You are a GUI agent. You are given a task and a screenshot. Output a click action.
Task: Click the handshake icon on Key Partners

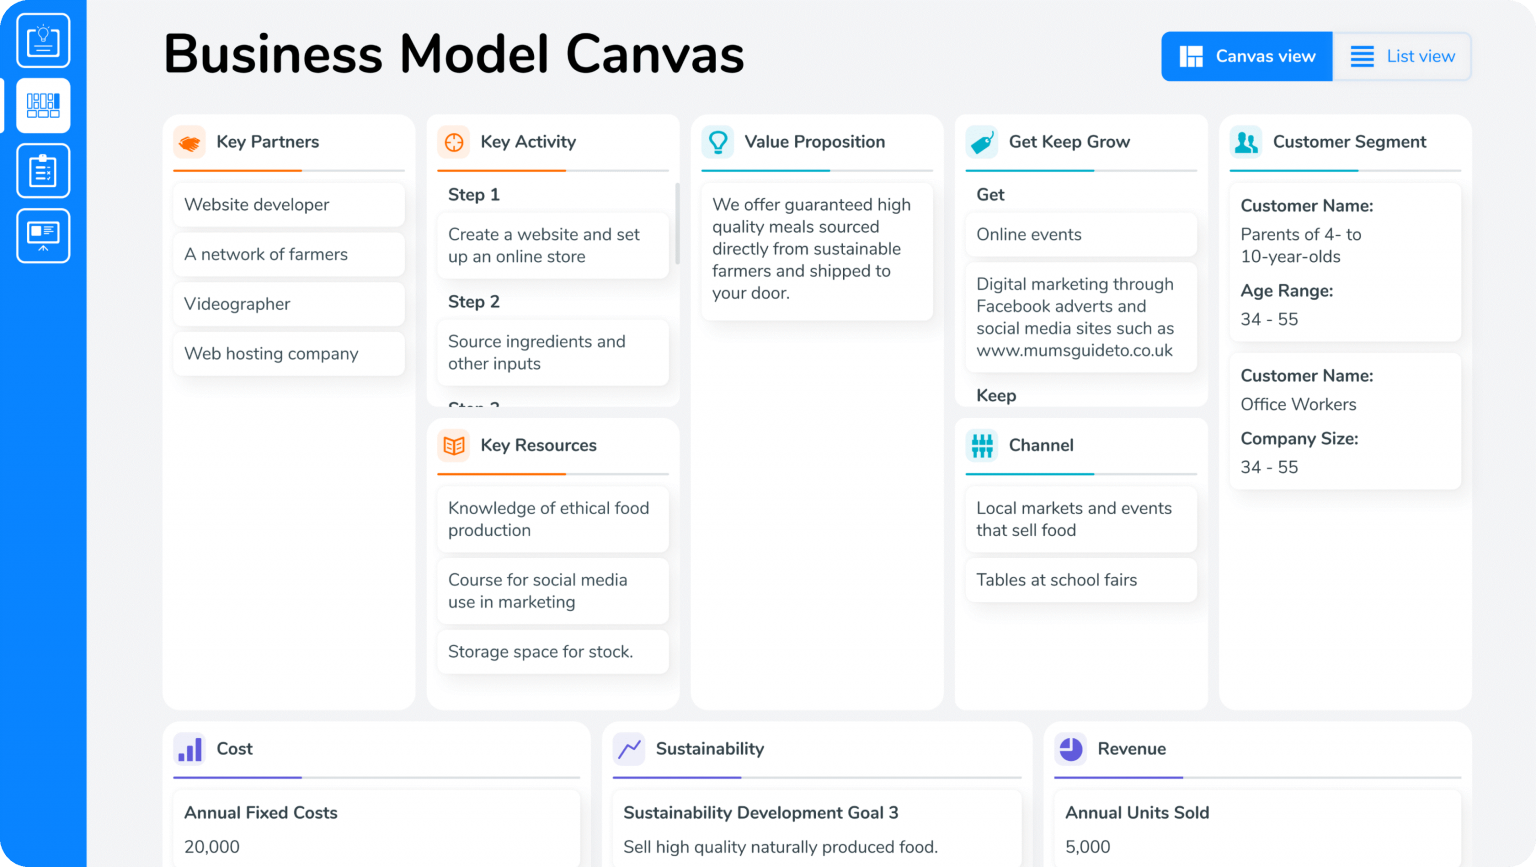click(x=189, y=142)
